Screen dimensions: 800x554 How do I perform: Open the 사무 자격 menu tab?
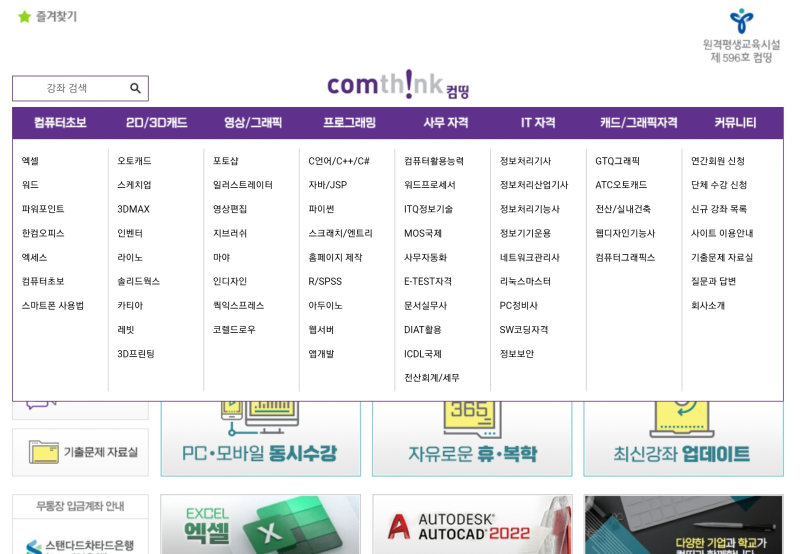tap(446, 123)
